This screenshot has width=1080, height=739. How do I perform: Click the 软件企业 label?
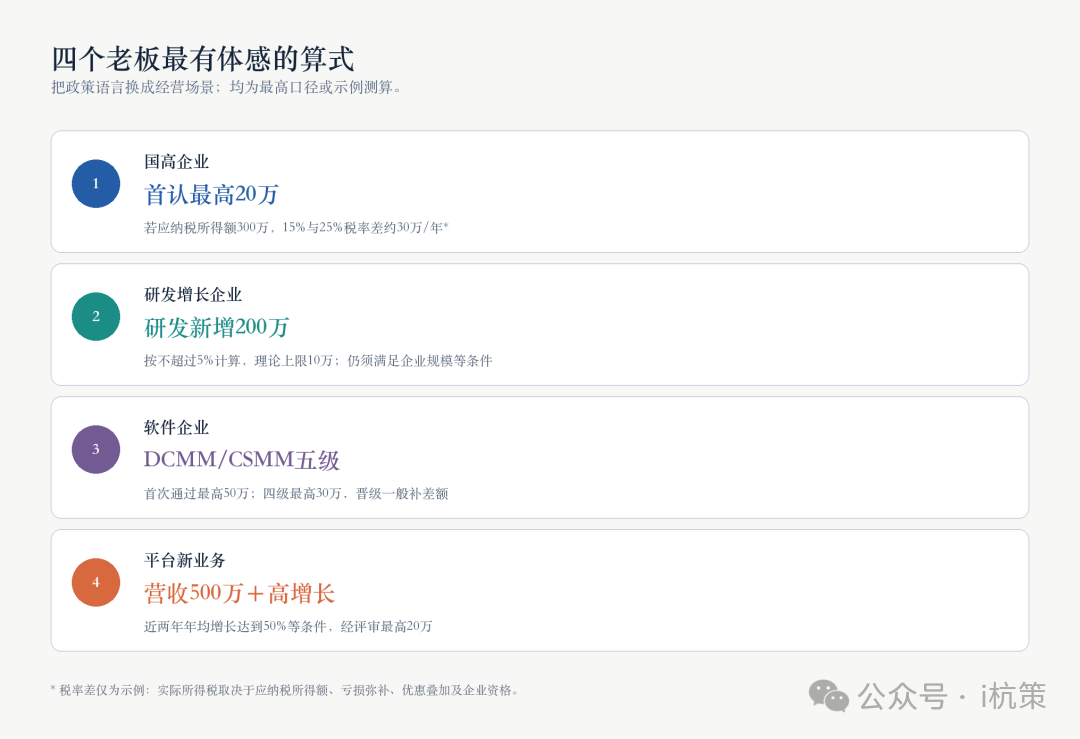tap(176, 428)
